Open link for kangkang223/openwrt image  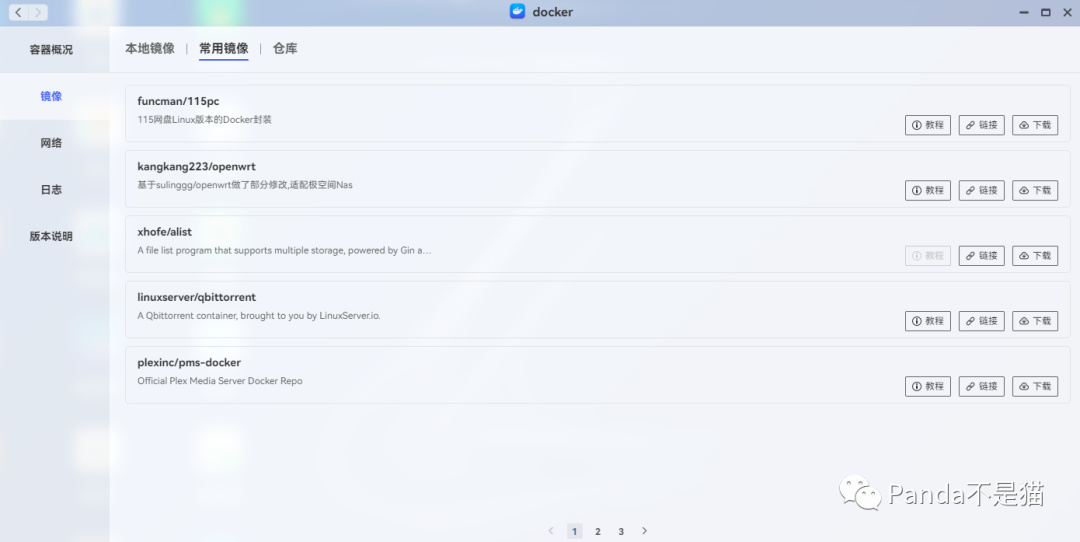[x=982, y=191]
